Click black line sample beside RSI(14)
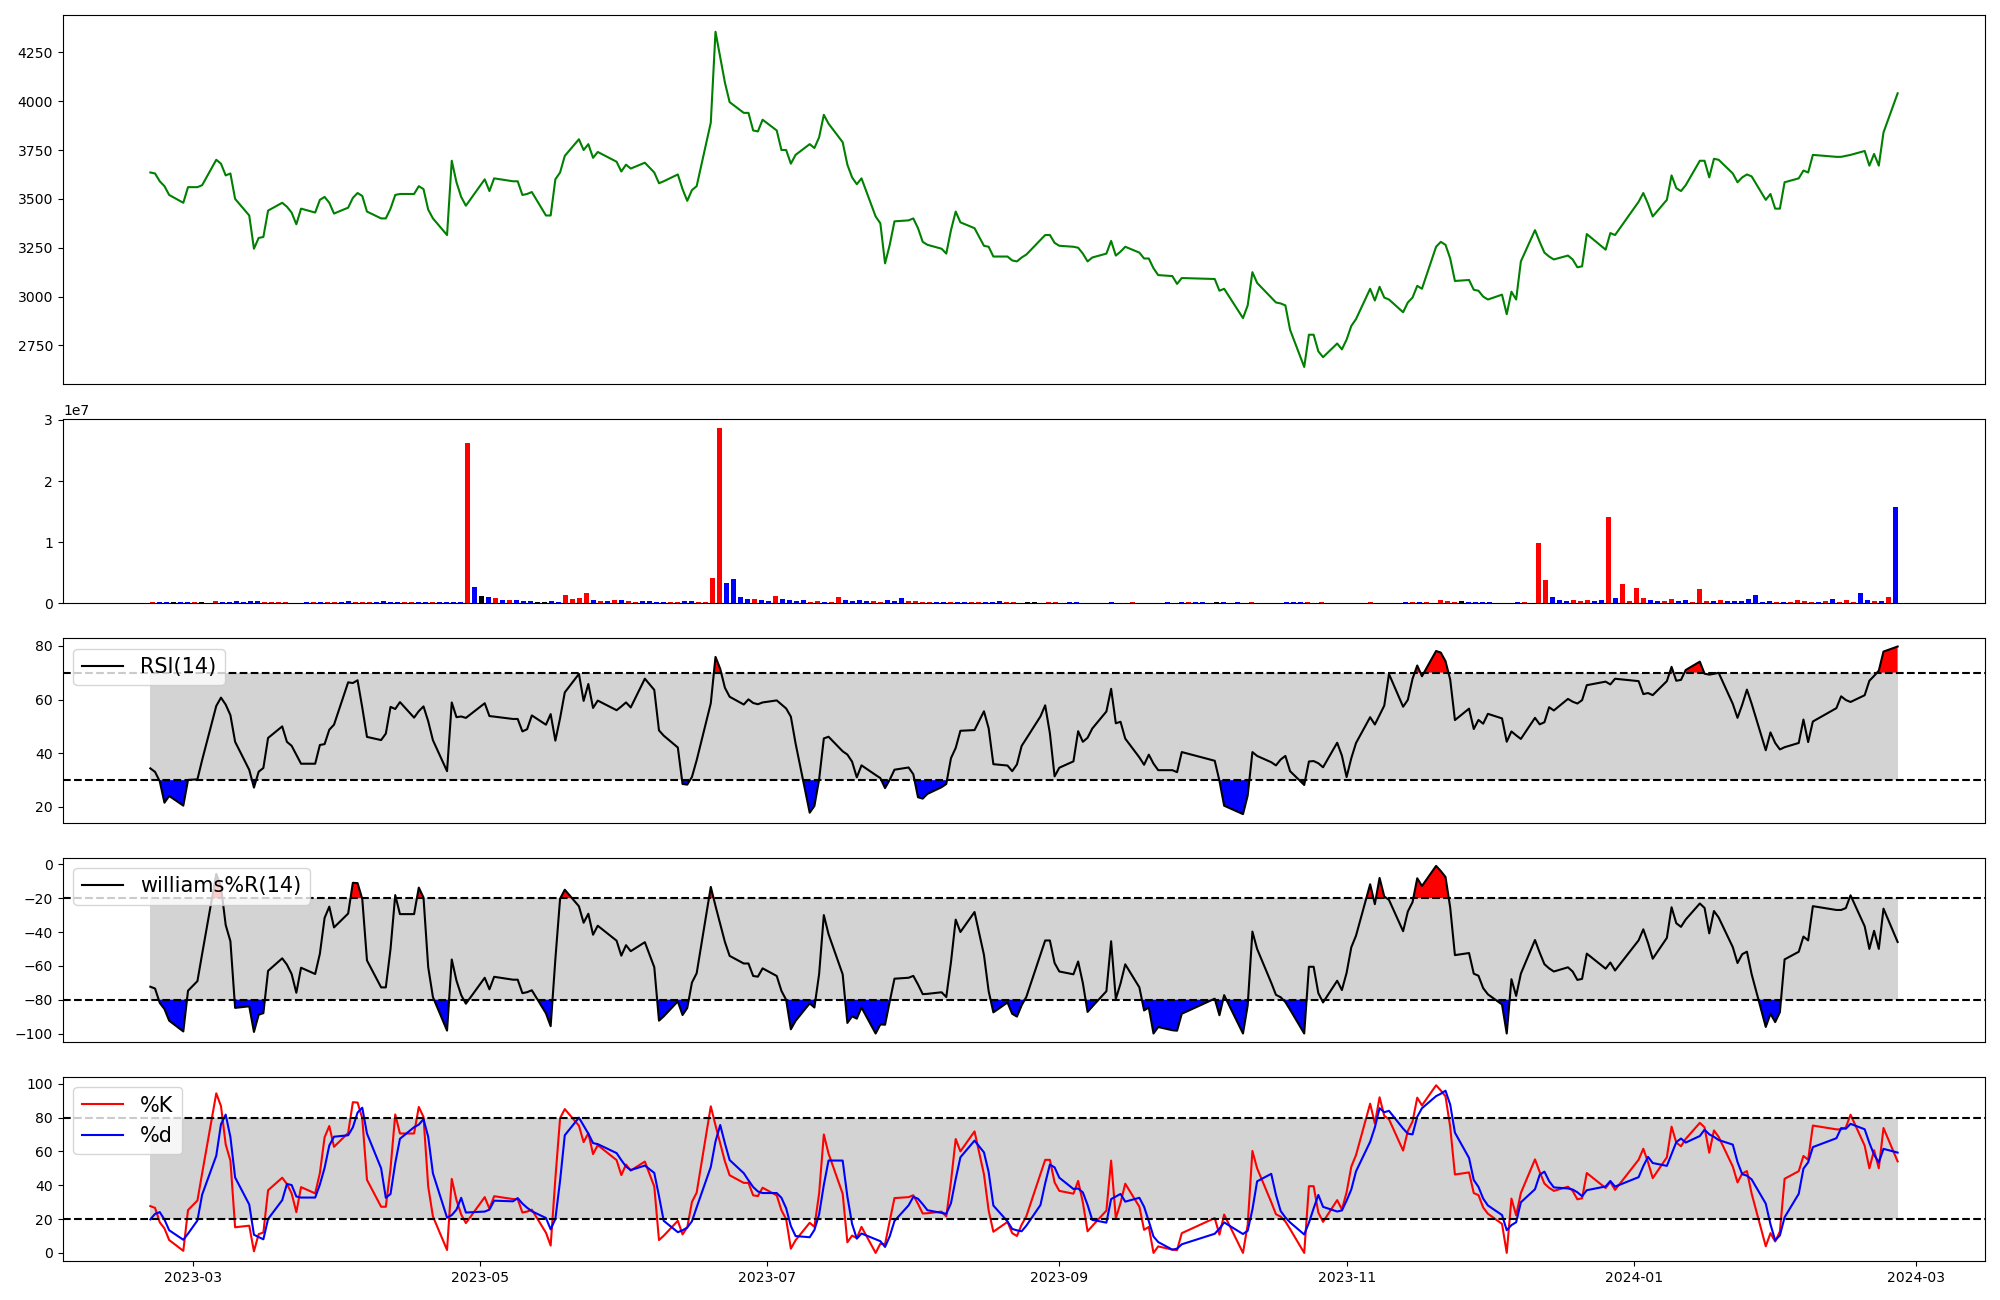This screenshot has width=2000, height=1300. click(x=102, y=666)
